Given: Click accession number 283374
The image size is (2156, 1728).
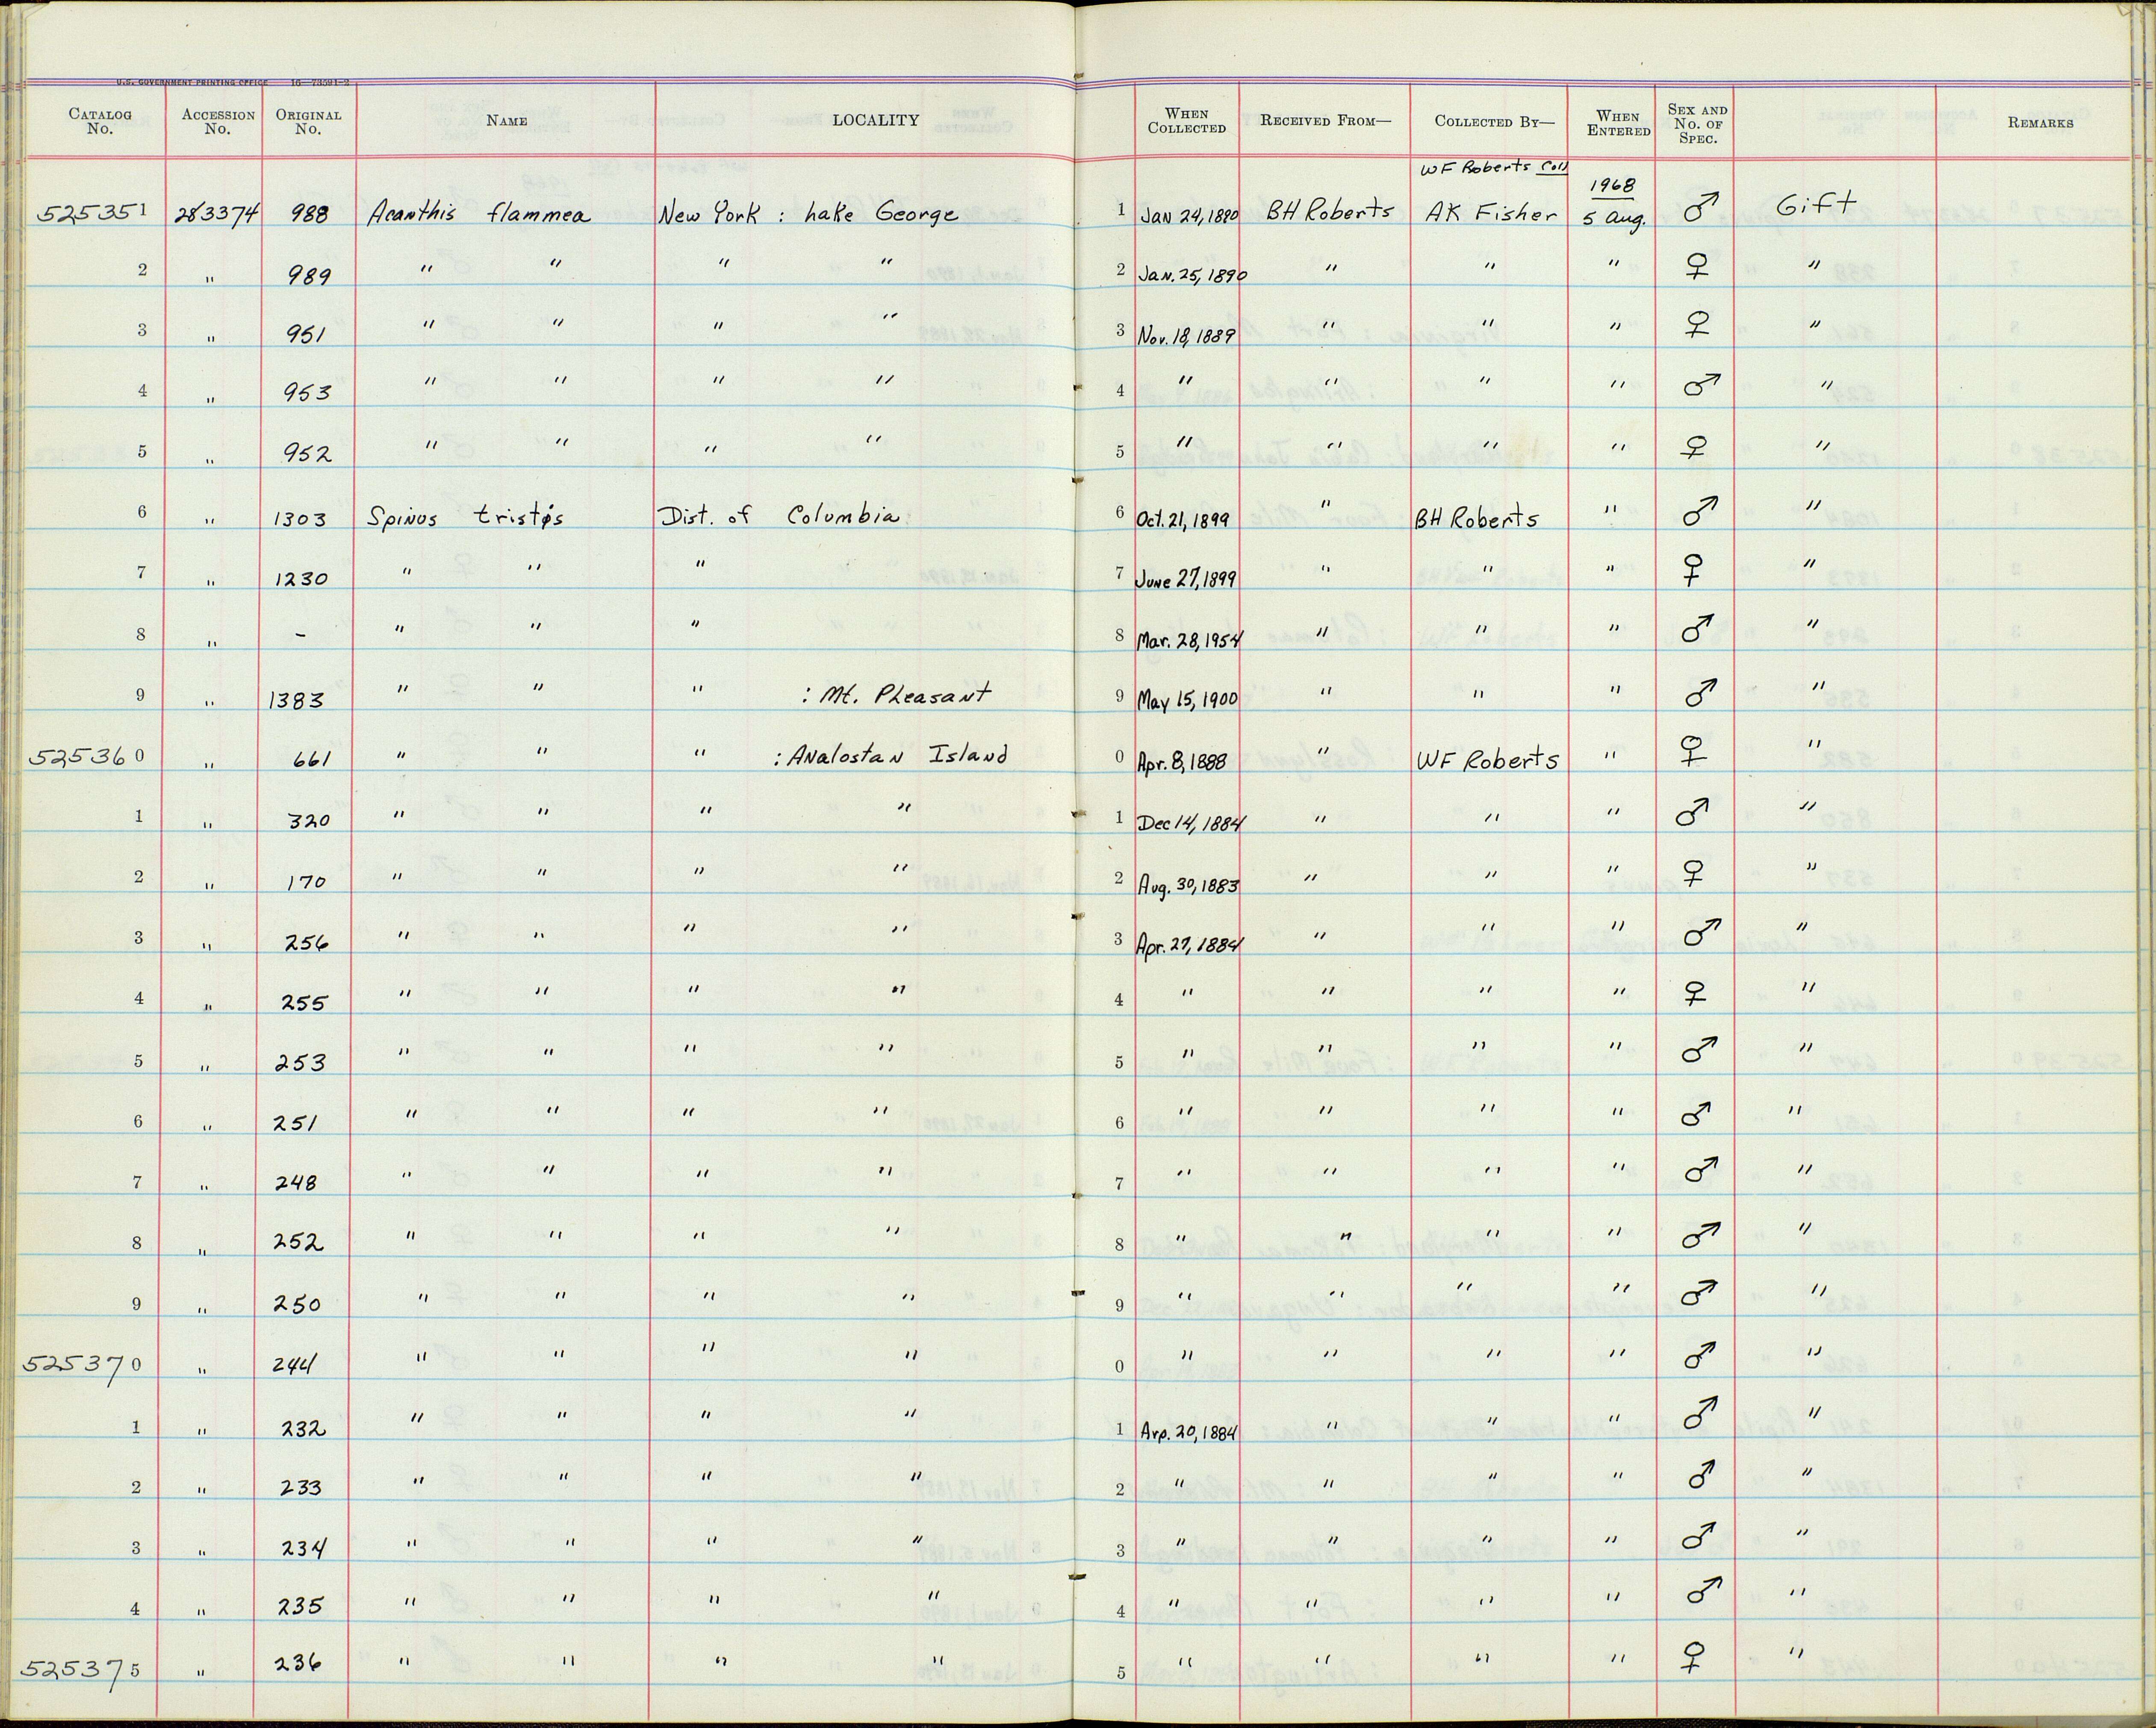Looking at the screenshot, I should (218, 213).
